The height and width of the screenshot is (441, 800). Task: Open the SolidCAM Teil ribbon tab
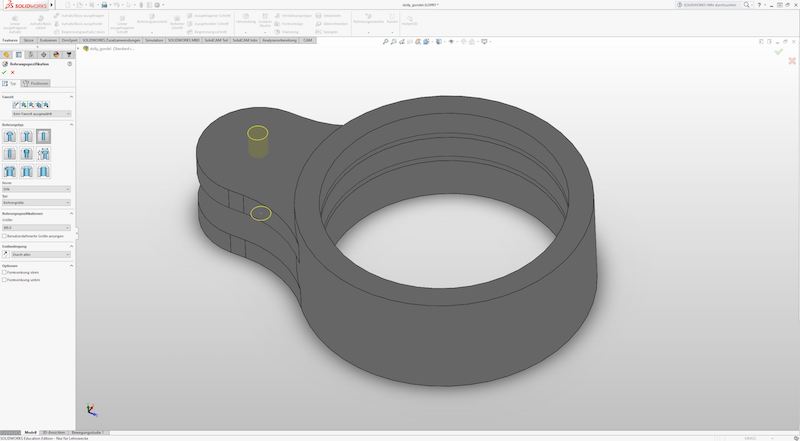pyautogui.click(x=216, y=40)
